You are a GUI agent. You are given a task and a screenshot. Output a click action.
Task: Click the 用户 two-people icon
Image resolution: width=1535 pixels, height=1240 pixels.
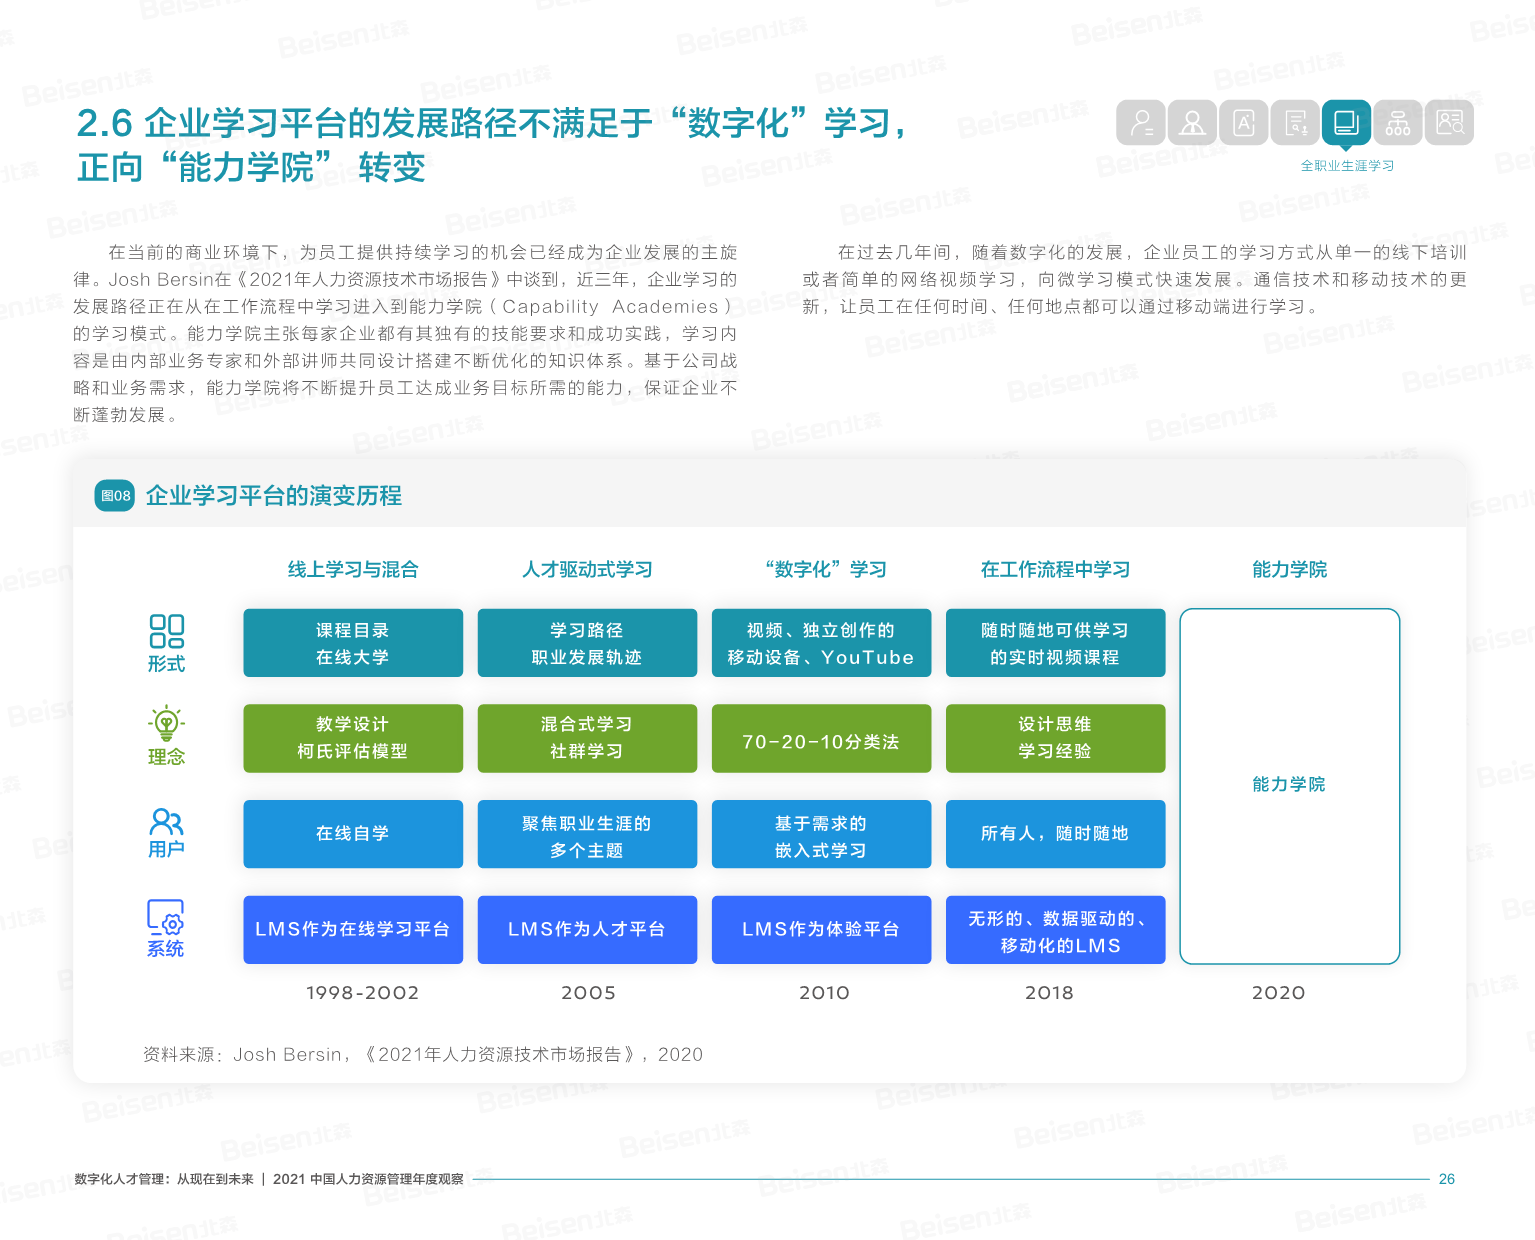(166, 822)
